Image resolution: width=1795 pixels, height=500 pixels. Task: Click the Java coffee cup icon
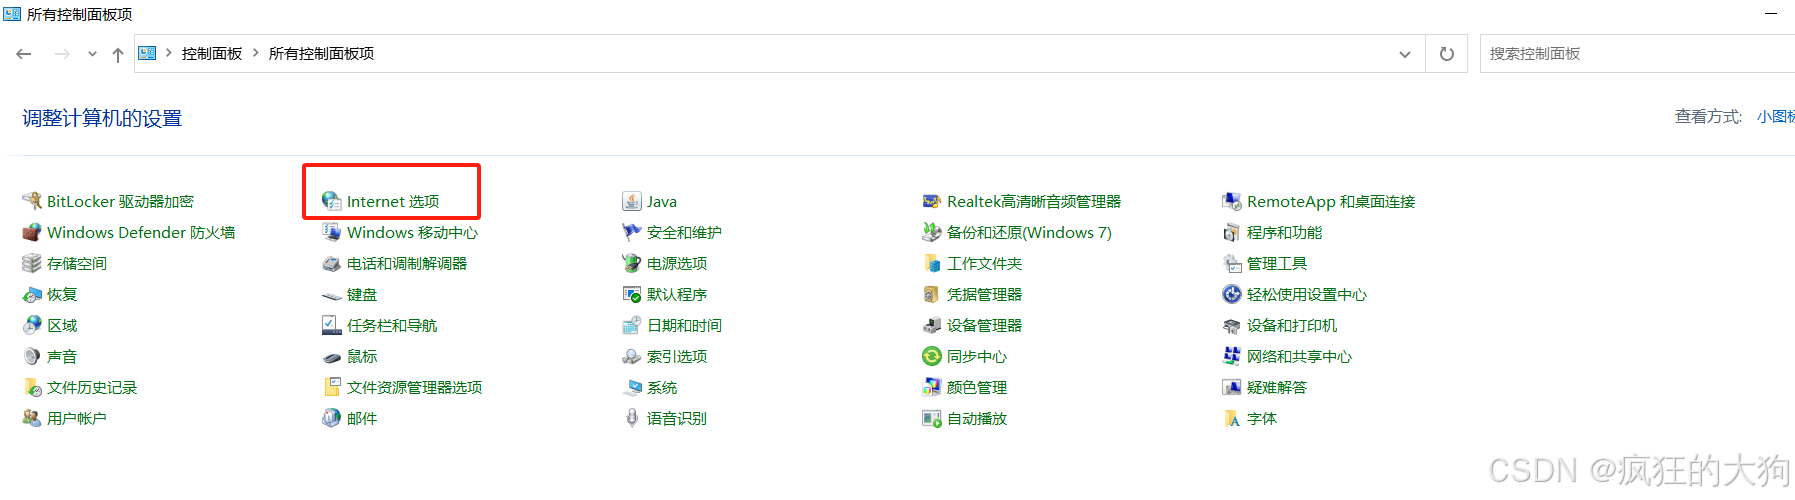coord(632,201)
